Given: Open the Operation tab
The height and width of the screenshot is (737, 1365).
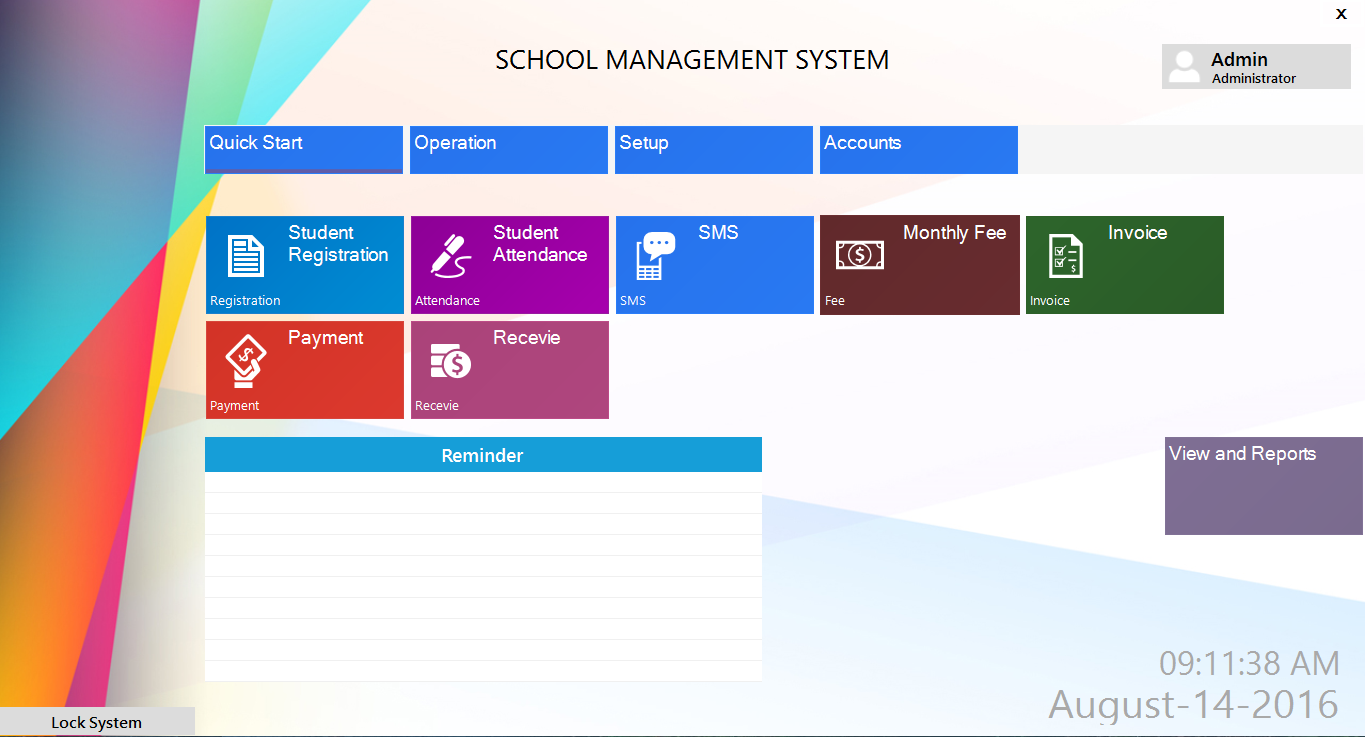Looking at the screenshot, I should pos(509,149).
